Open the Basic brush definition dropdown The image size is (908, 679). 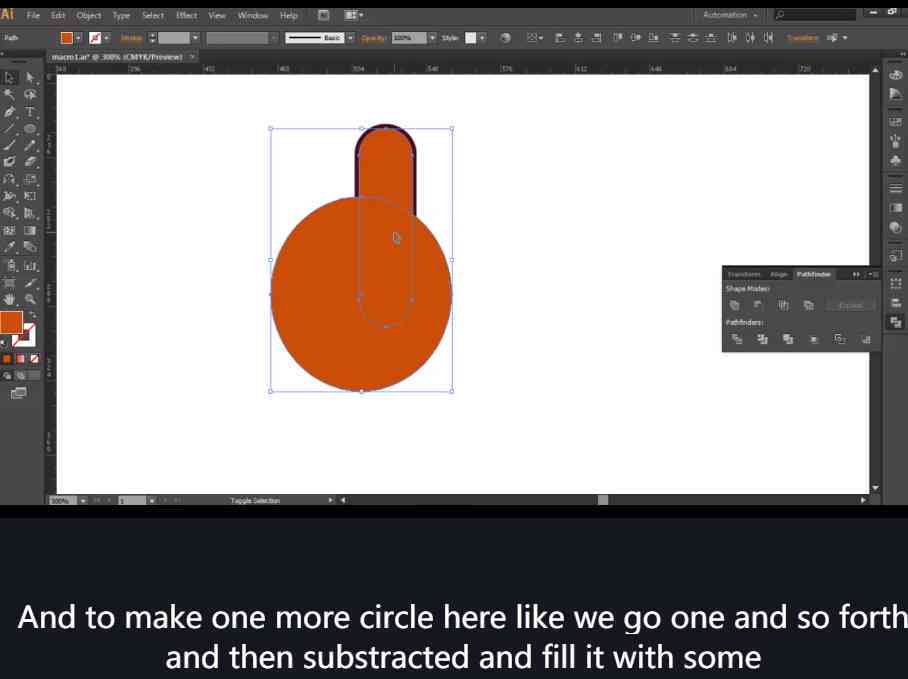[x=350, y=38]
